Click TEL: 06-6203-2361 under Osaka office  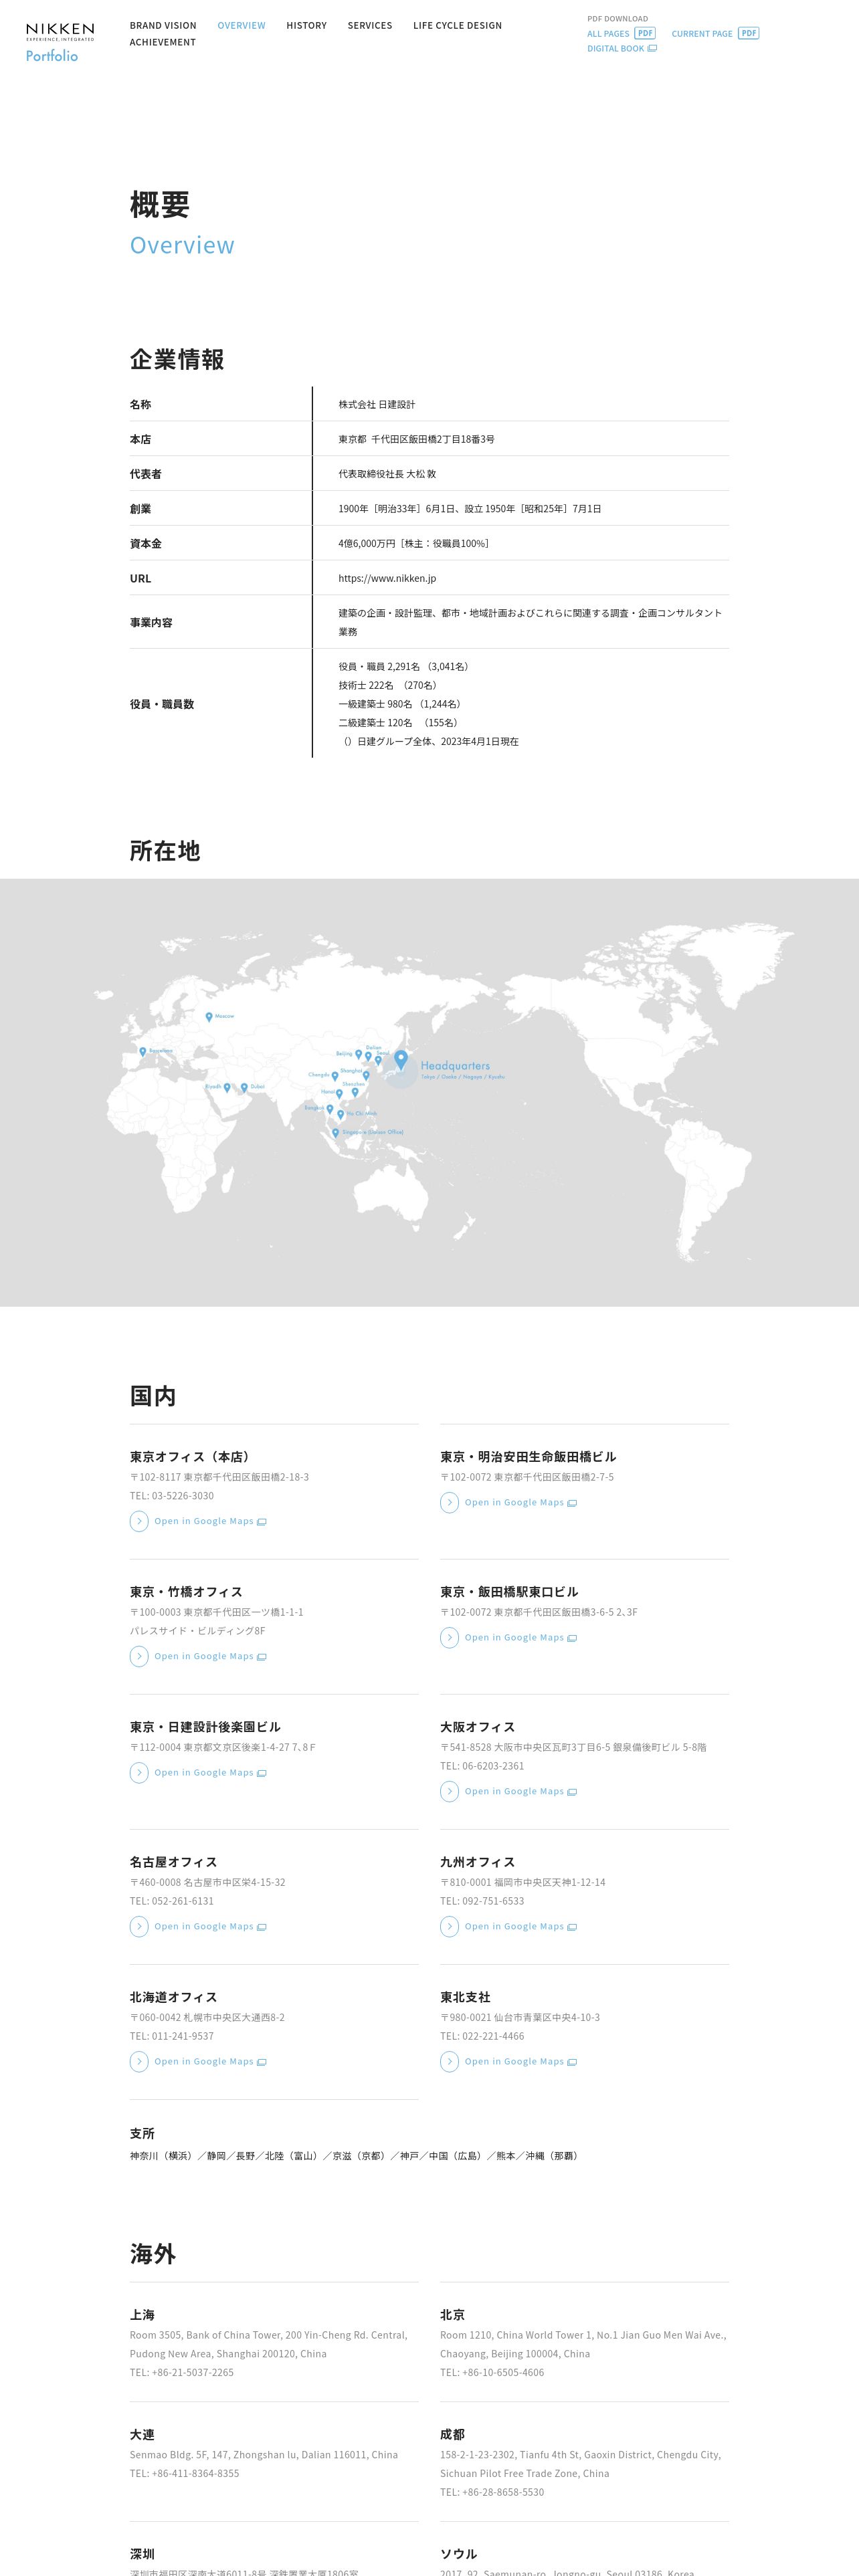coord(482,1766)
